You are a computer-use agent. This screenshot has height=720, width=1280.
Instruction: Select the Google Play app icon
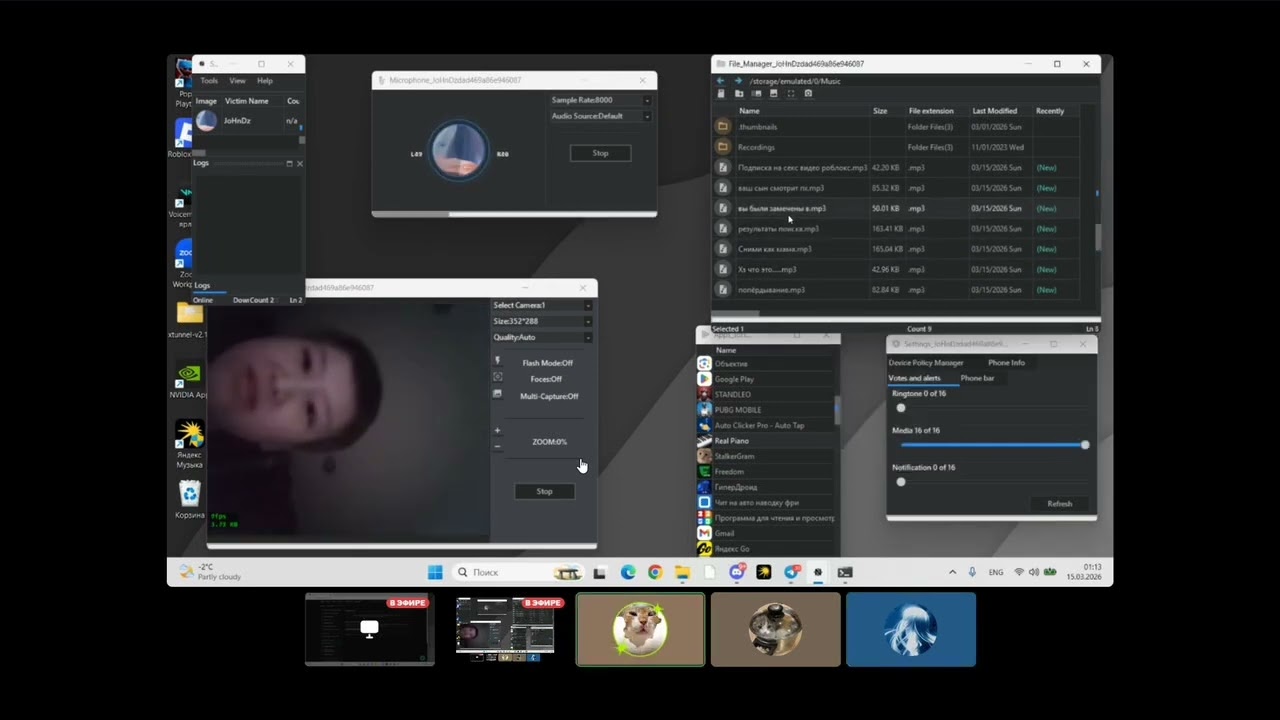click(x=704, y=379)
